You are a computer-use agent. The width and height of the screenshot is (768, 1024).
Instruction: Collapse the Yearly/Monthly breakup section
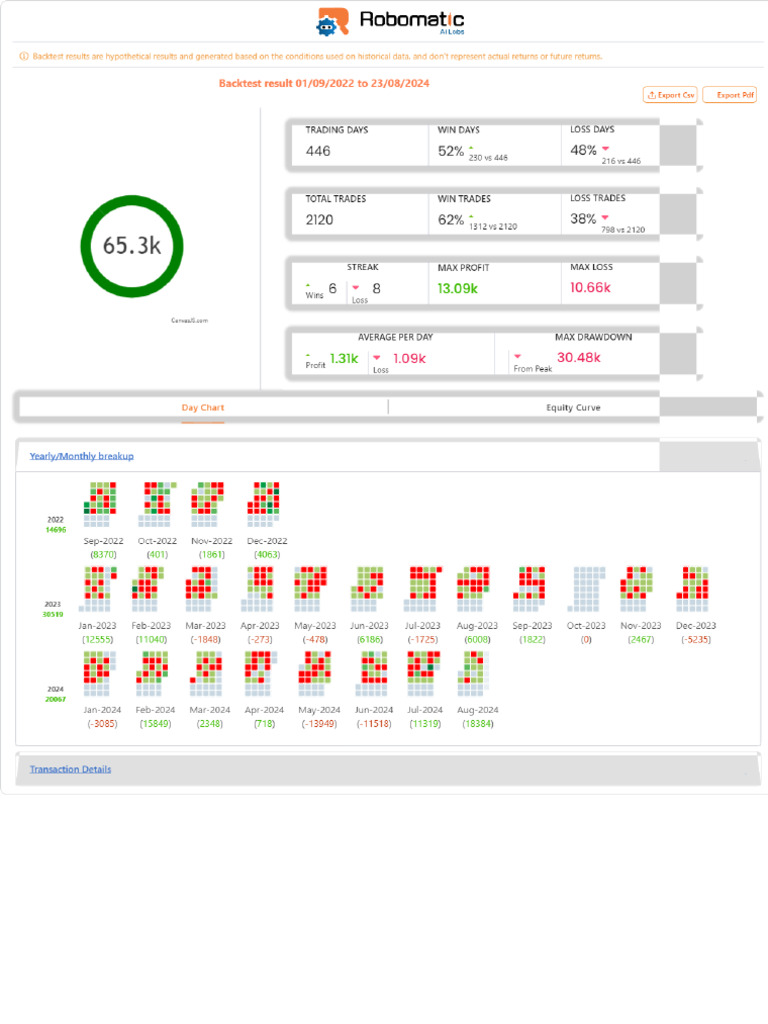[82, 456]
